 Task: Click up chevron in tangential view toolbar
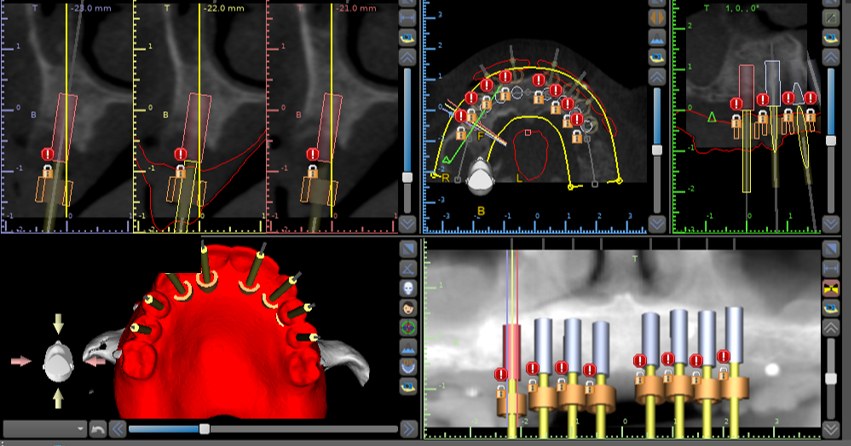[831, 57]
